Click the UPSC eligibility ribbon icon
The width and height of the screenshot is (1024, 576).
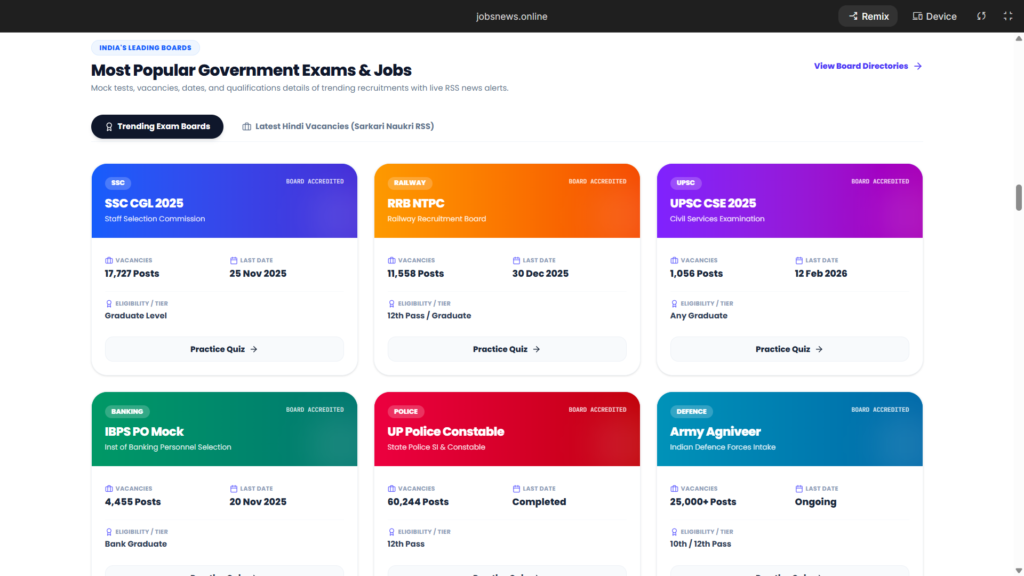click(674, 304)
